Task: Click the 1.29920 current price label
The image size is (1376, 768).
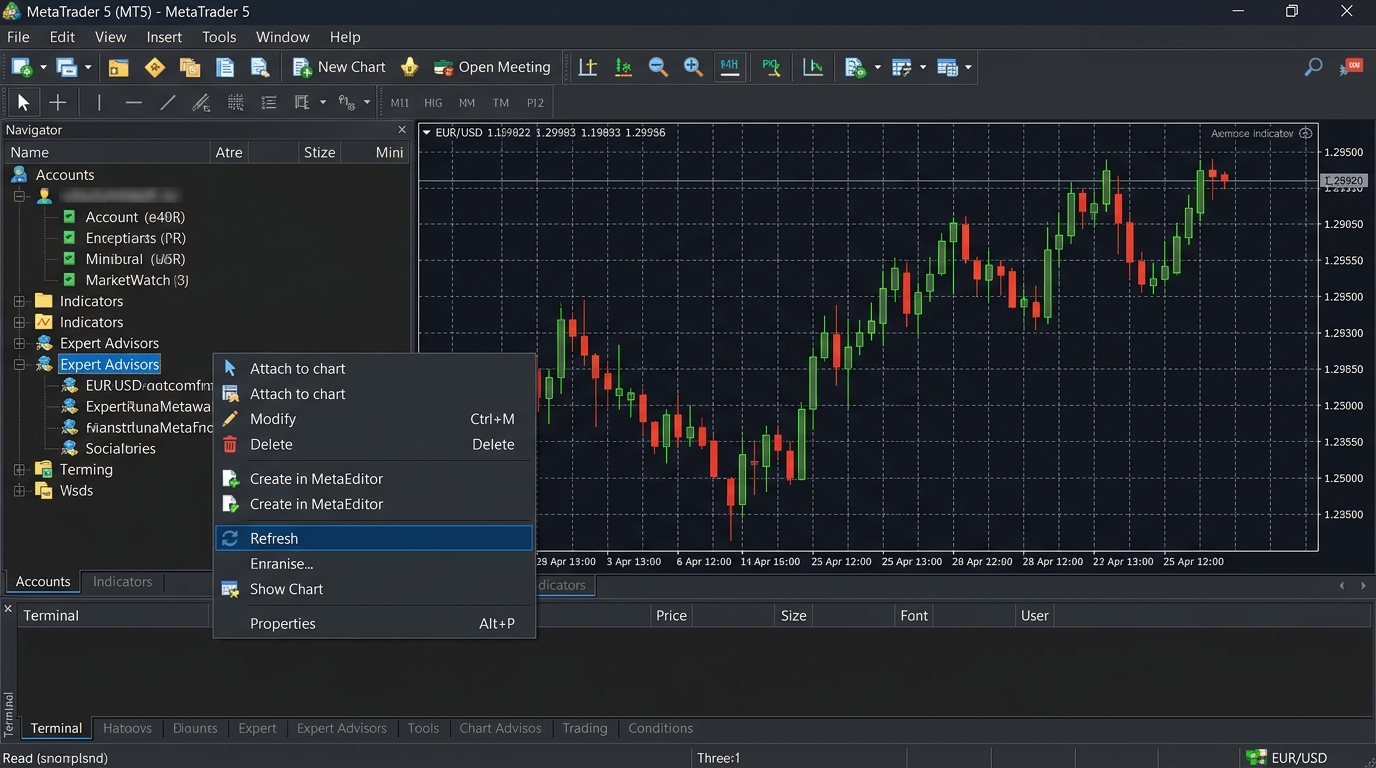Action: (x=1343, y=181)
